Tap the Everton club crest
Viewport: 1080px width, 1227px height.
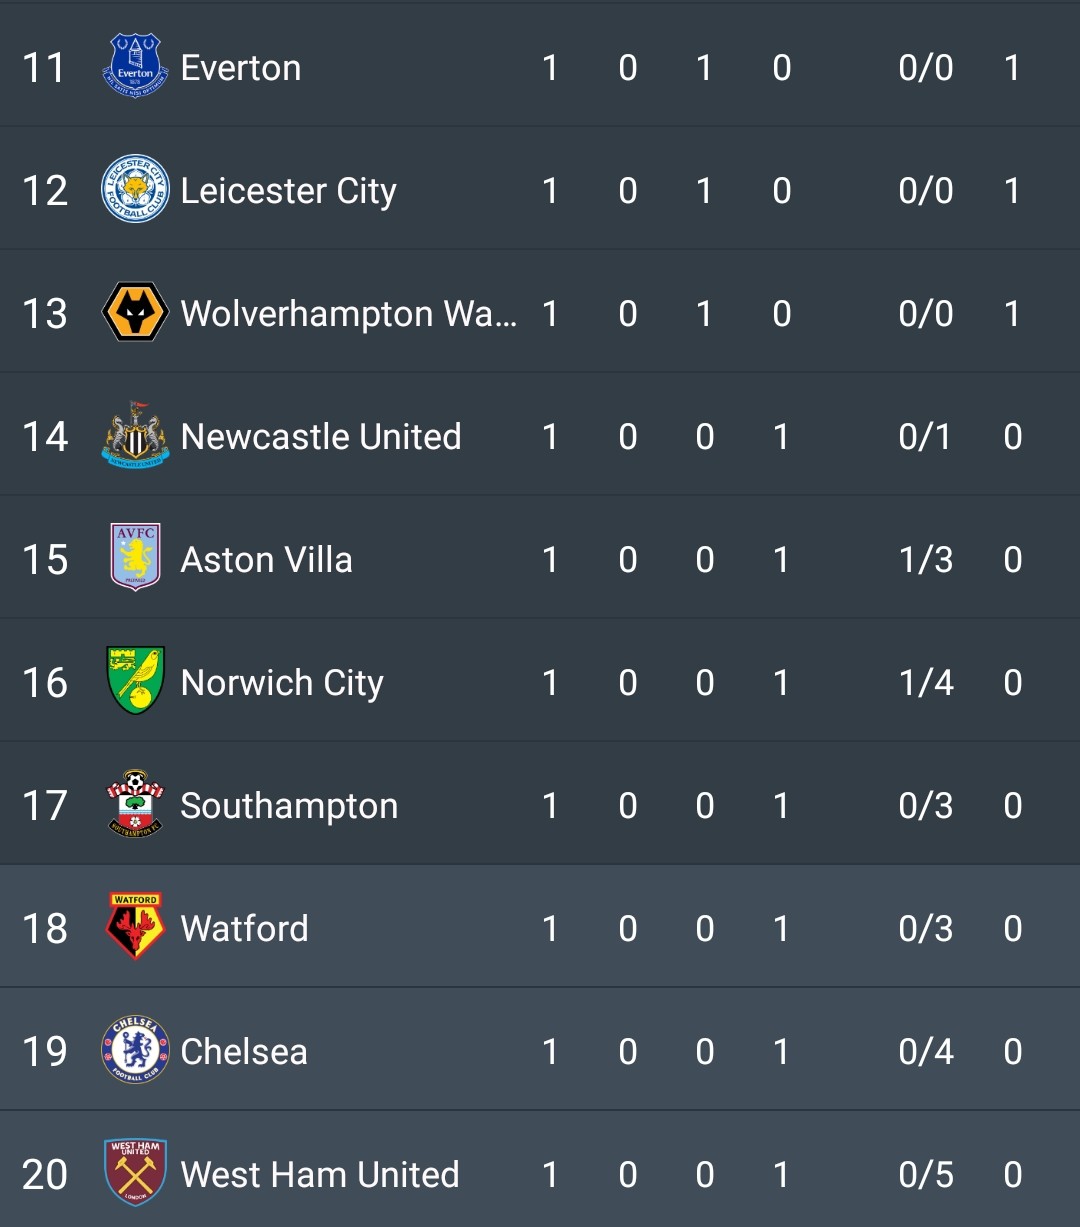tap(135, 66)
